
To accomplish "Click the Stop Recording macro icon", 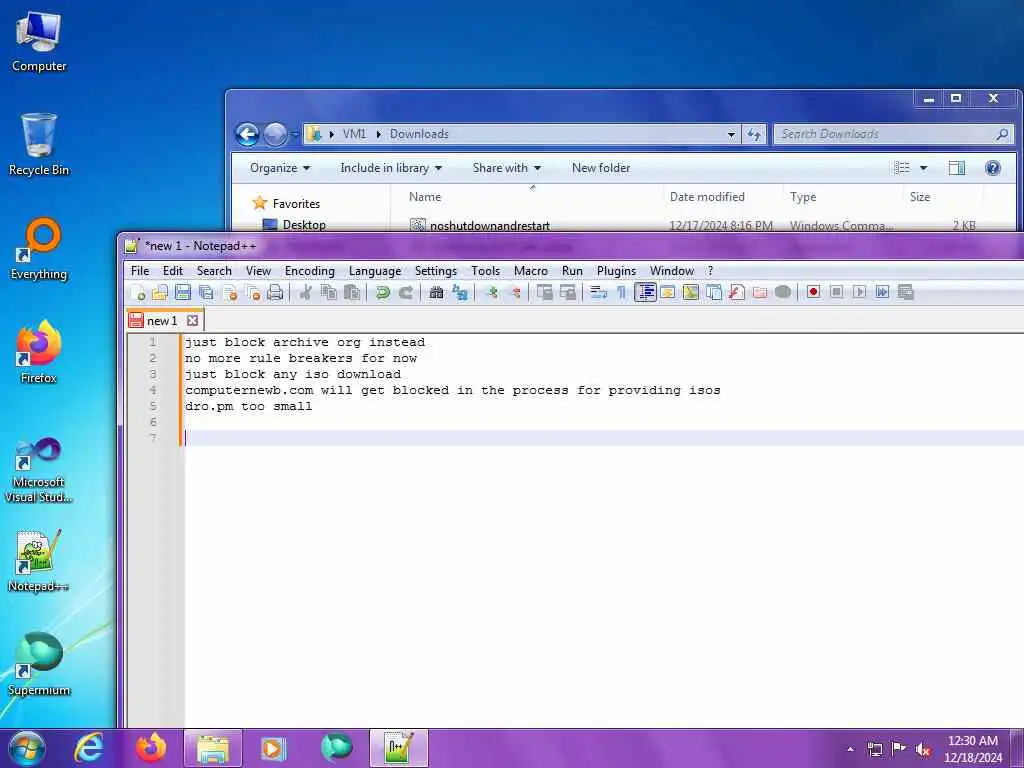I will coord(837,293).
